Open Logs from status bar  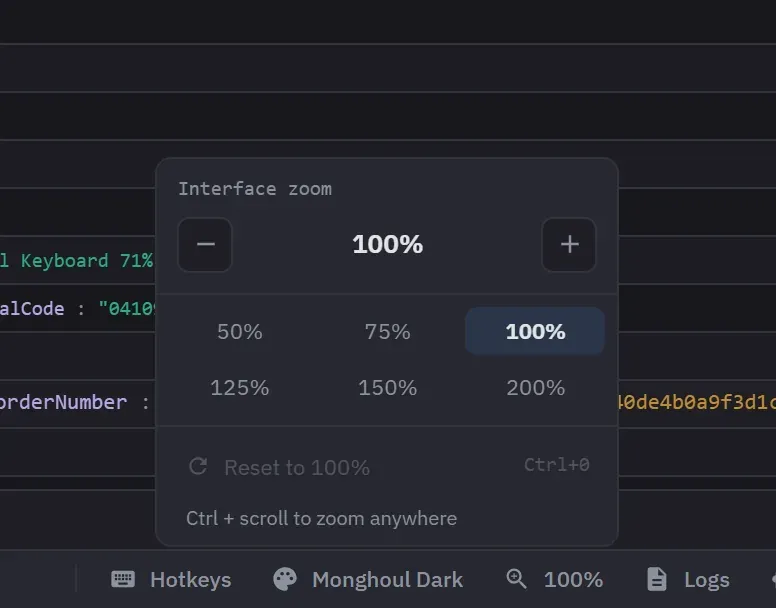point(688,579)
